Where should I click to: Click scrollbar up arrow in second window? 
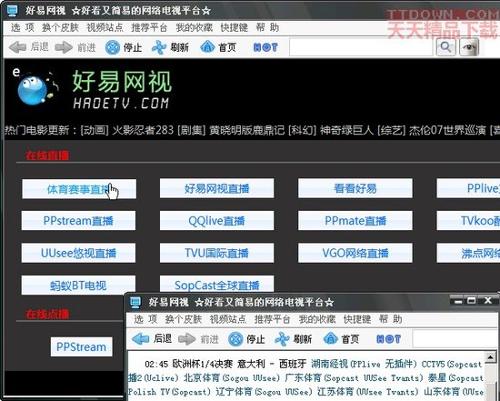491,357
